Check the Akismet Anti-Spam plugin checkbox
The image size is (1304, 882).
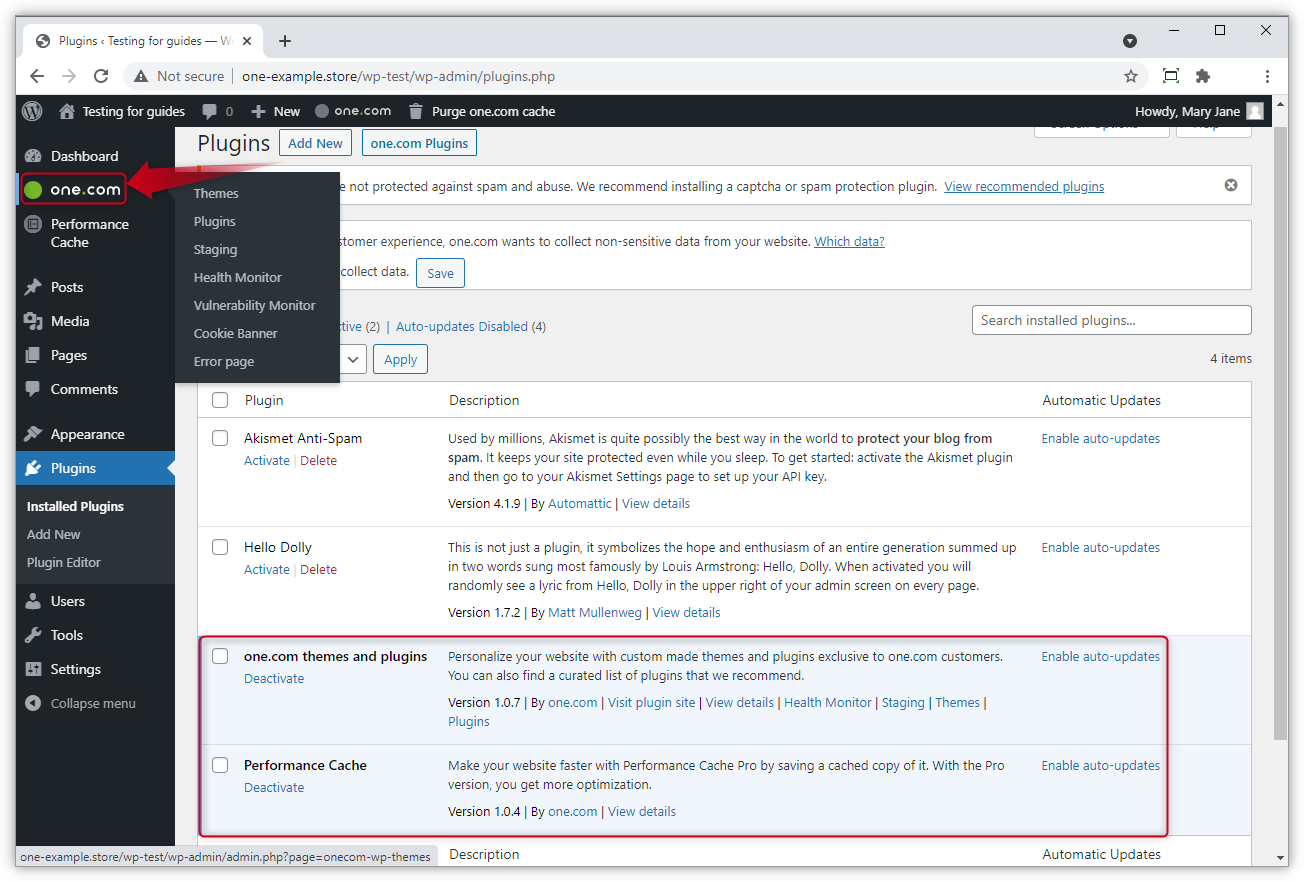click(220, 437)
